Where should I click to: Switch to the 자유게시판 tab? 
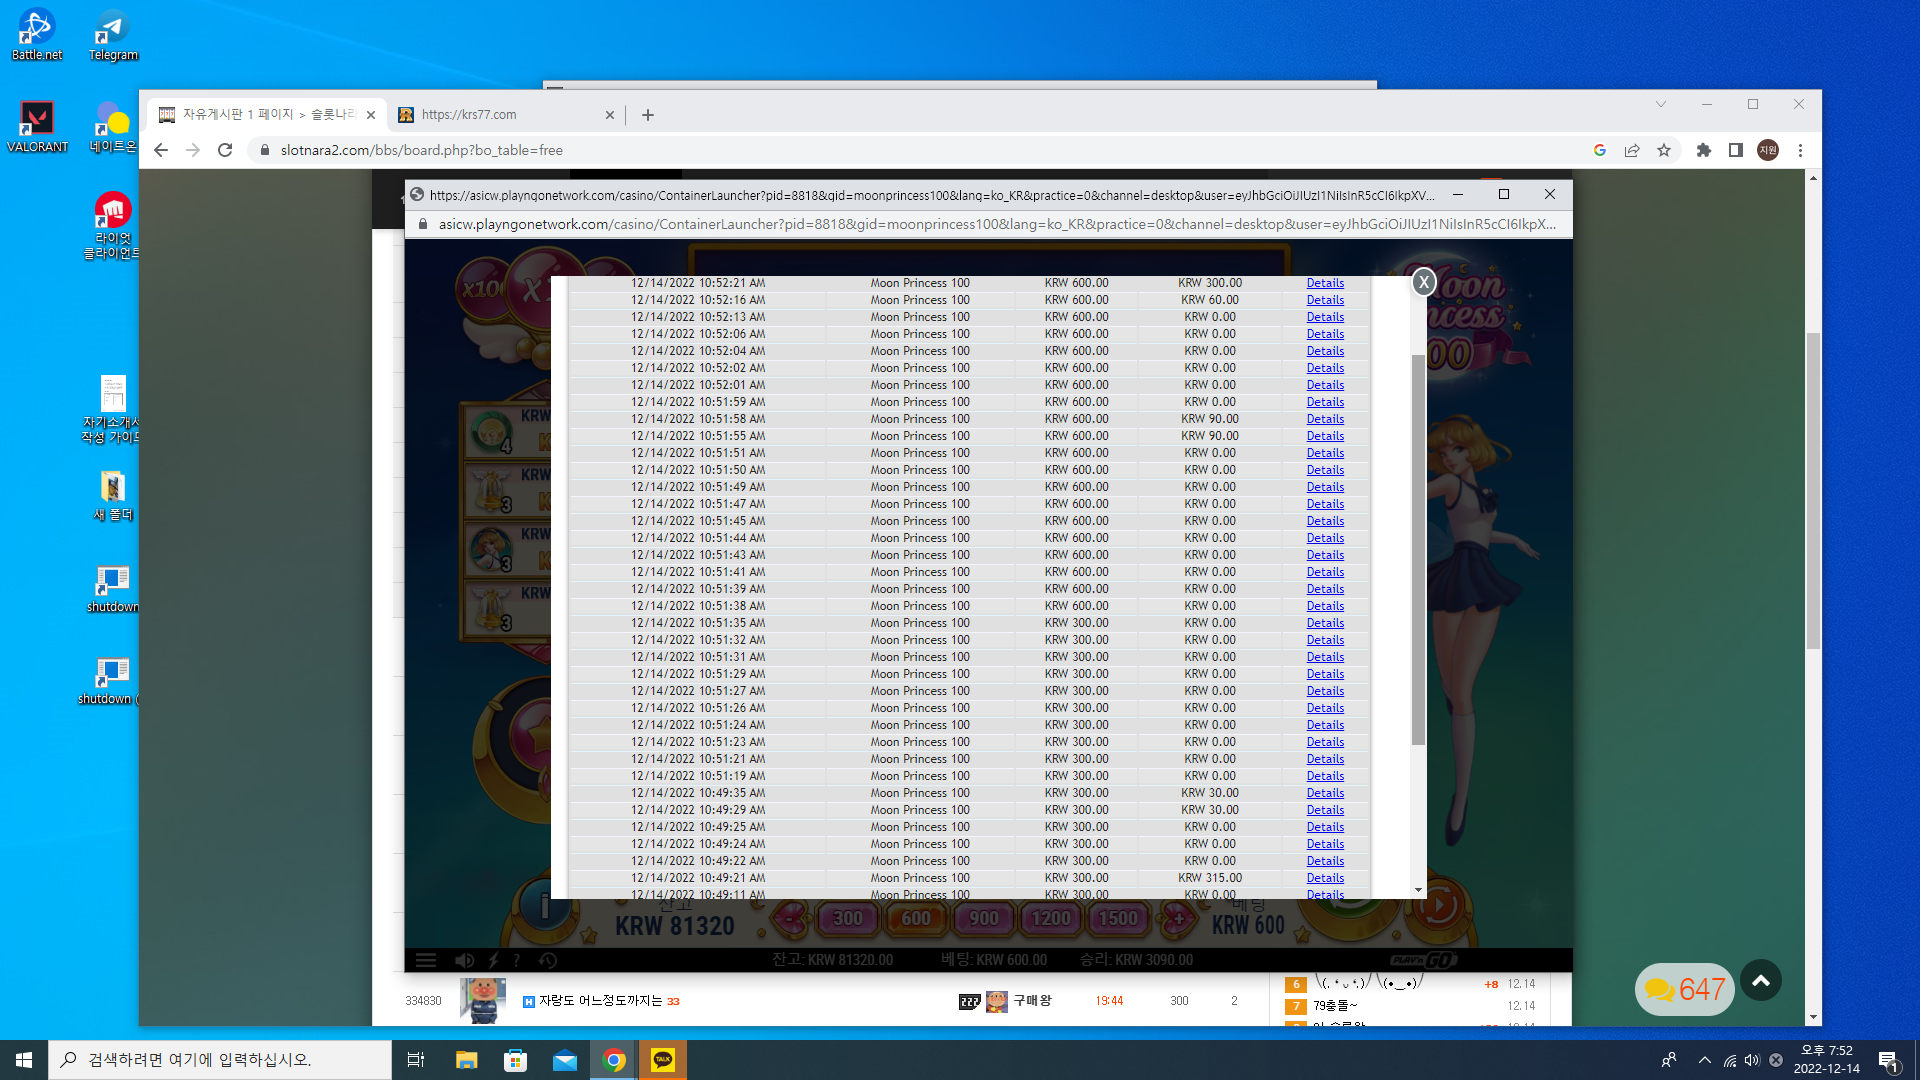(267, 115)
